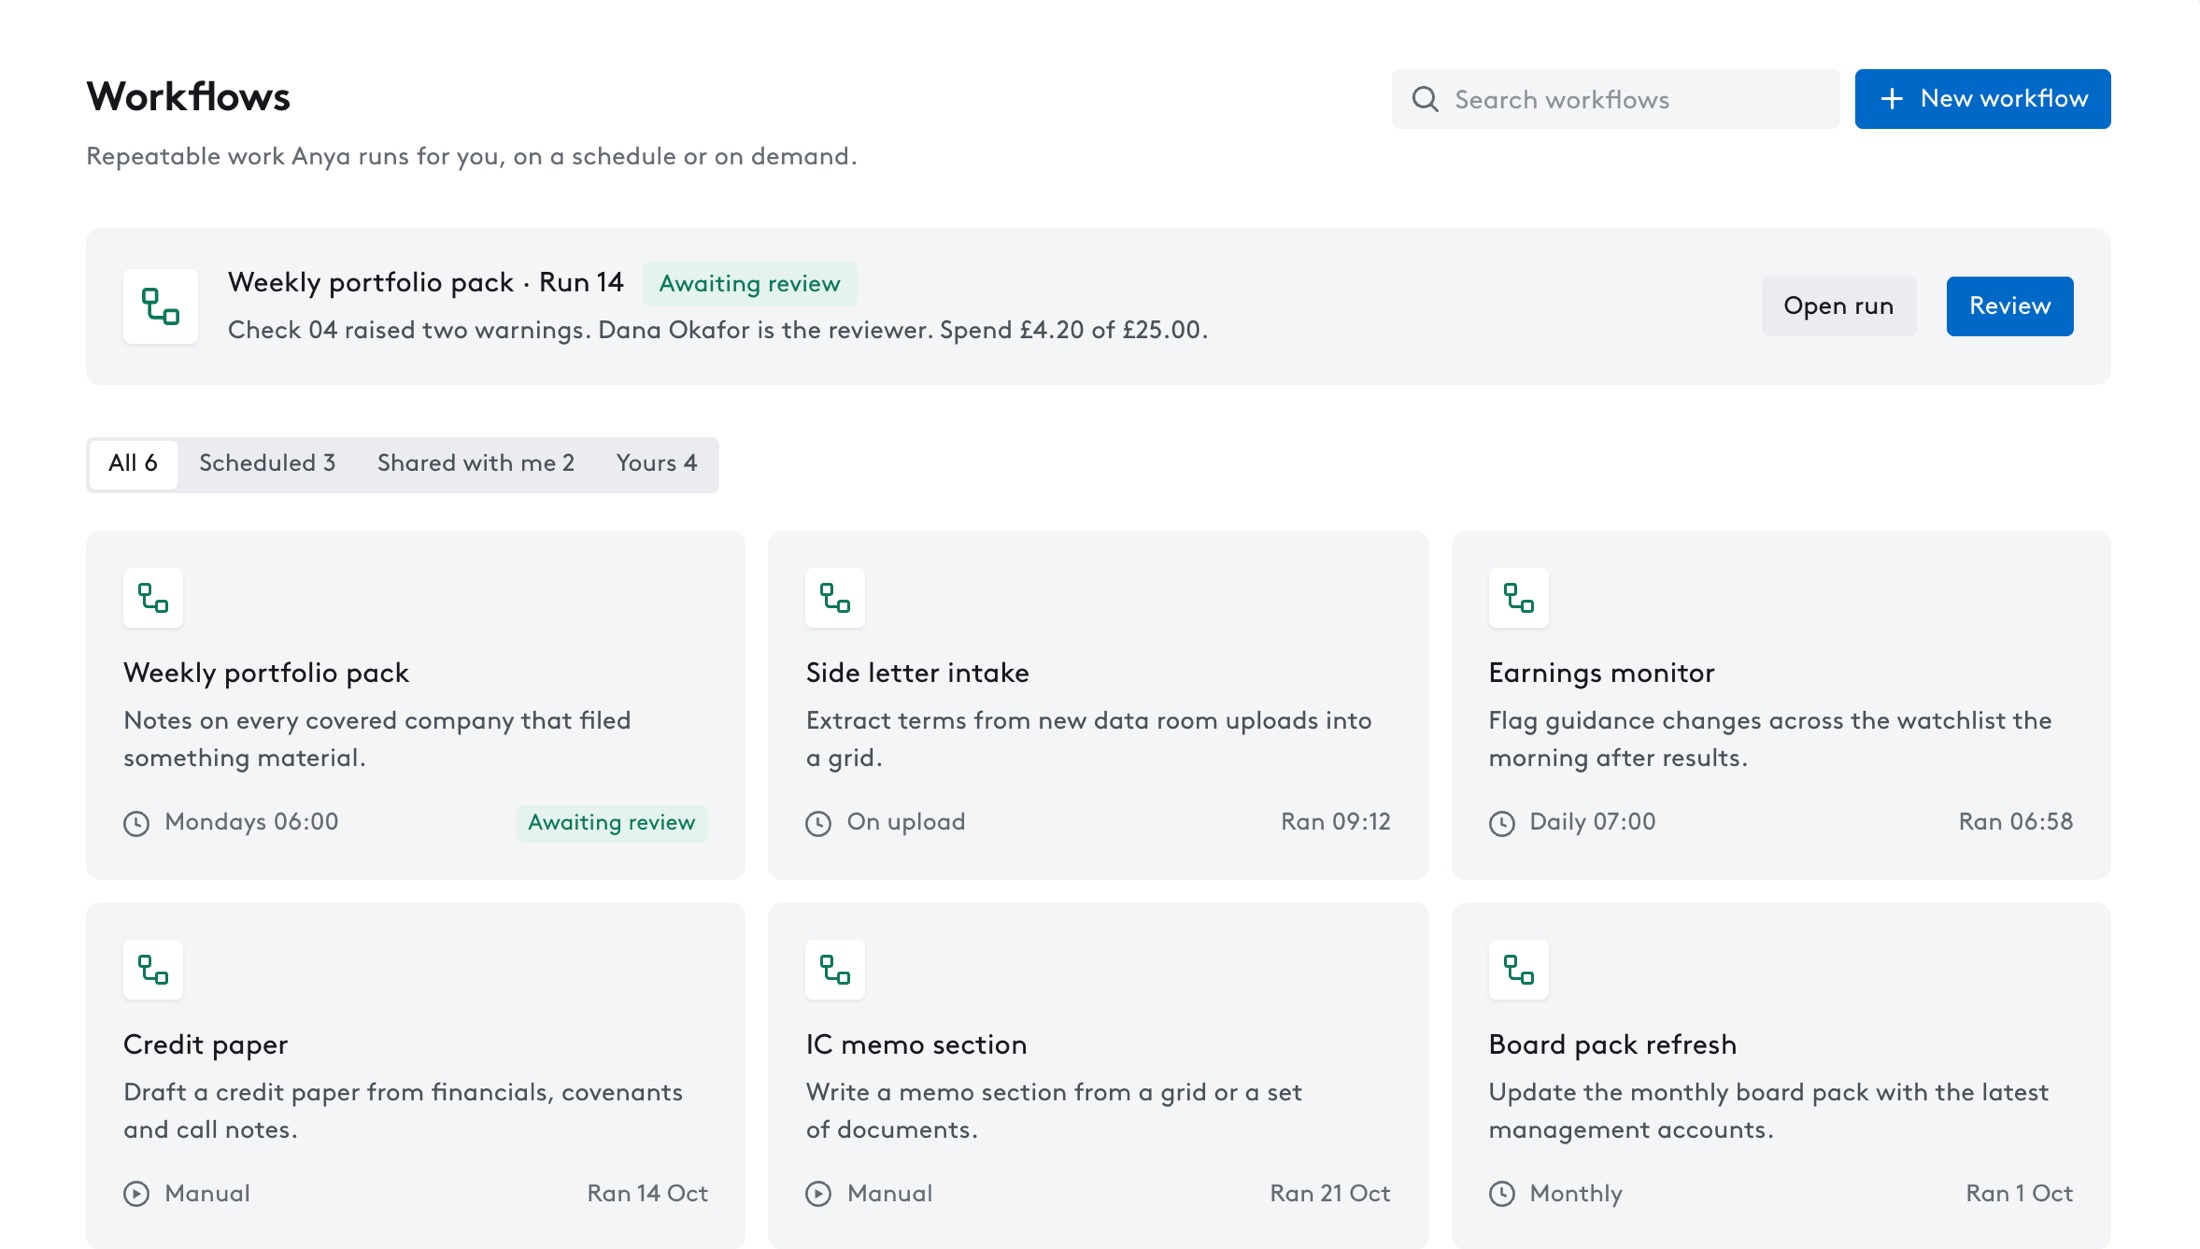Click the Ran 14 Oct text
Screen dimensions: 2200x1249
tap(647, 1194)
